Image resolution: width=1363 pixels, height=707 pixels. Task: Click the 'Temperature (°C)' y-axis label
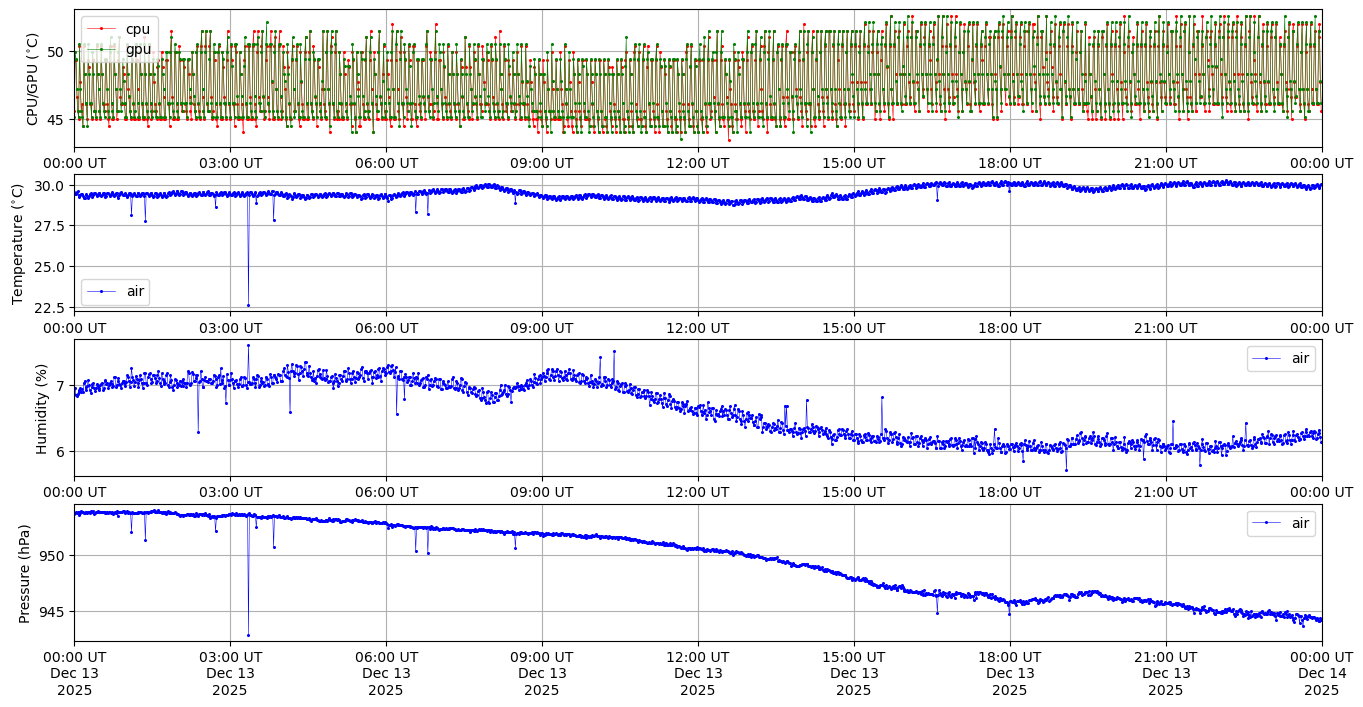coord(17,242)
